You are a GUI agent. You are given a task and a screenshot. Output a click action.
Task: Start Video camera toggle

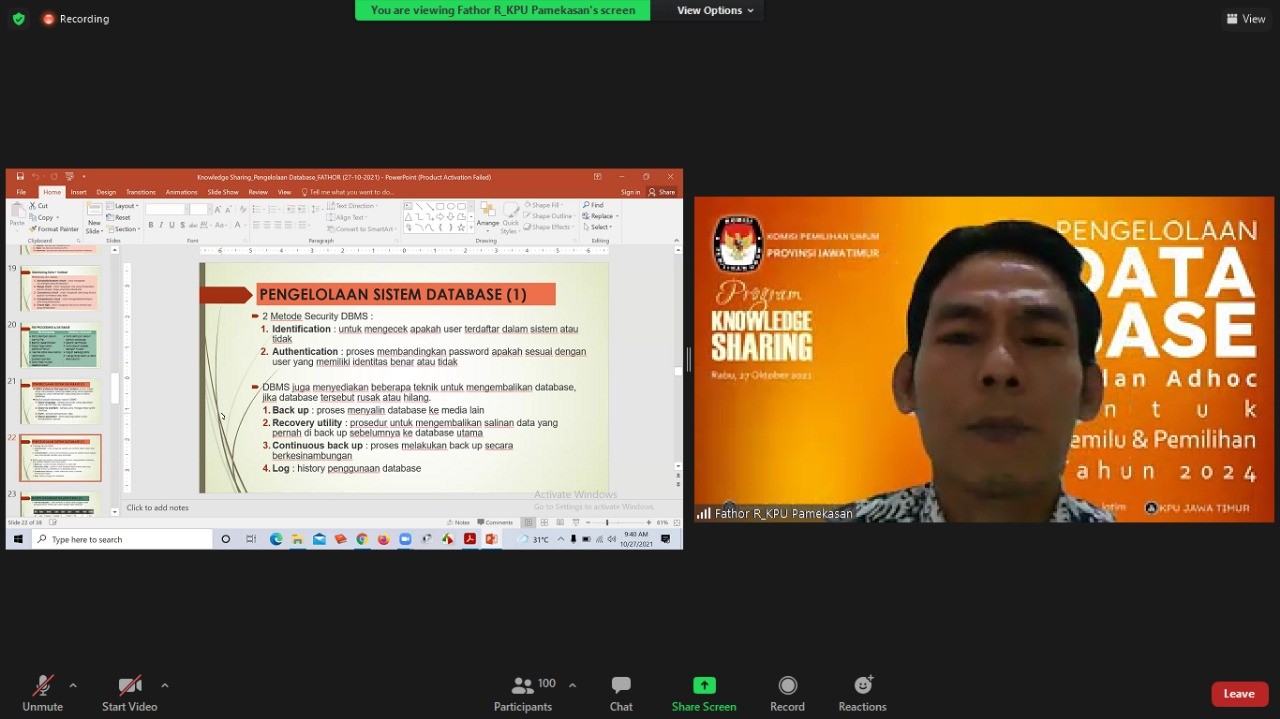pyautogui.click(x=129, y=693)
